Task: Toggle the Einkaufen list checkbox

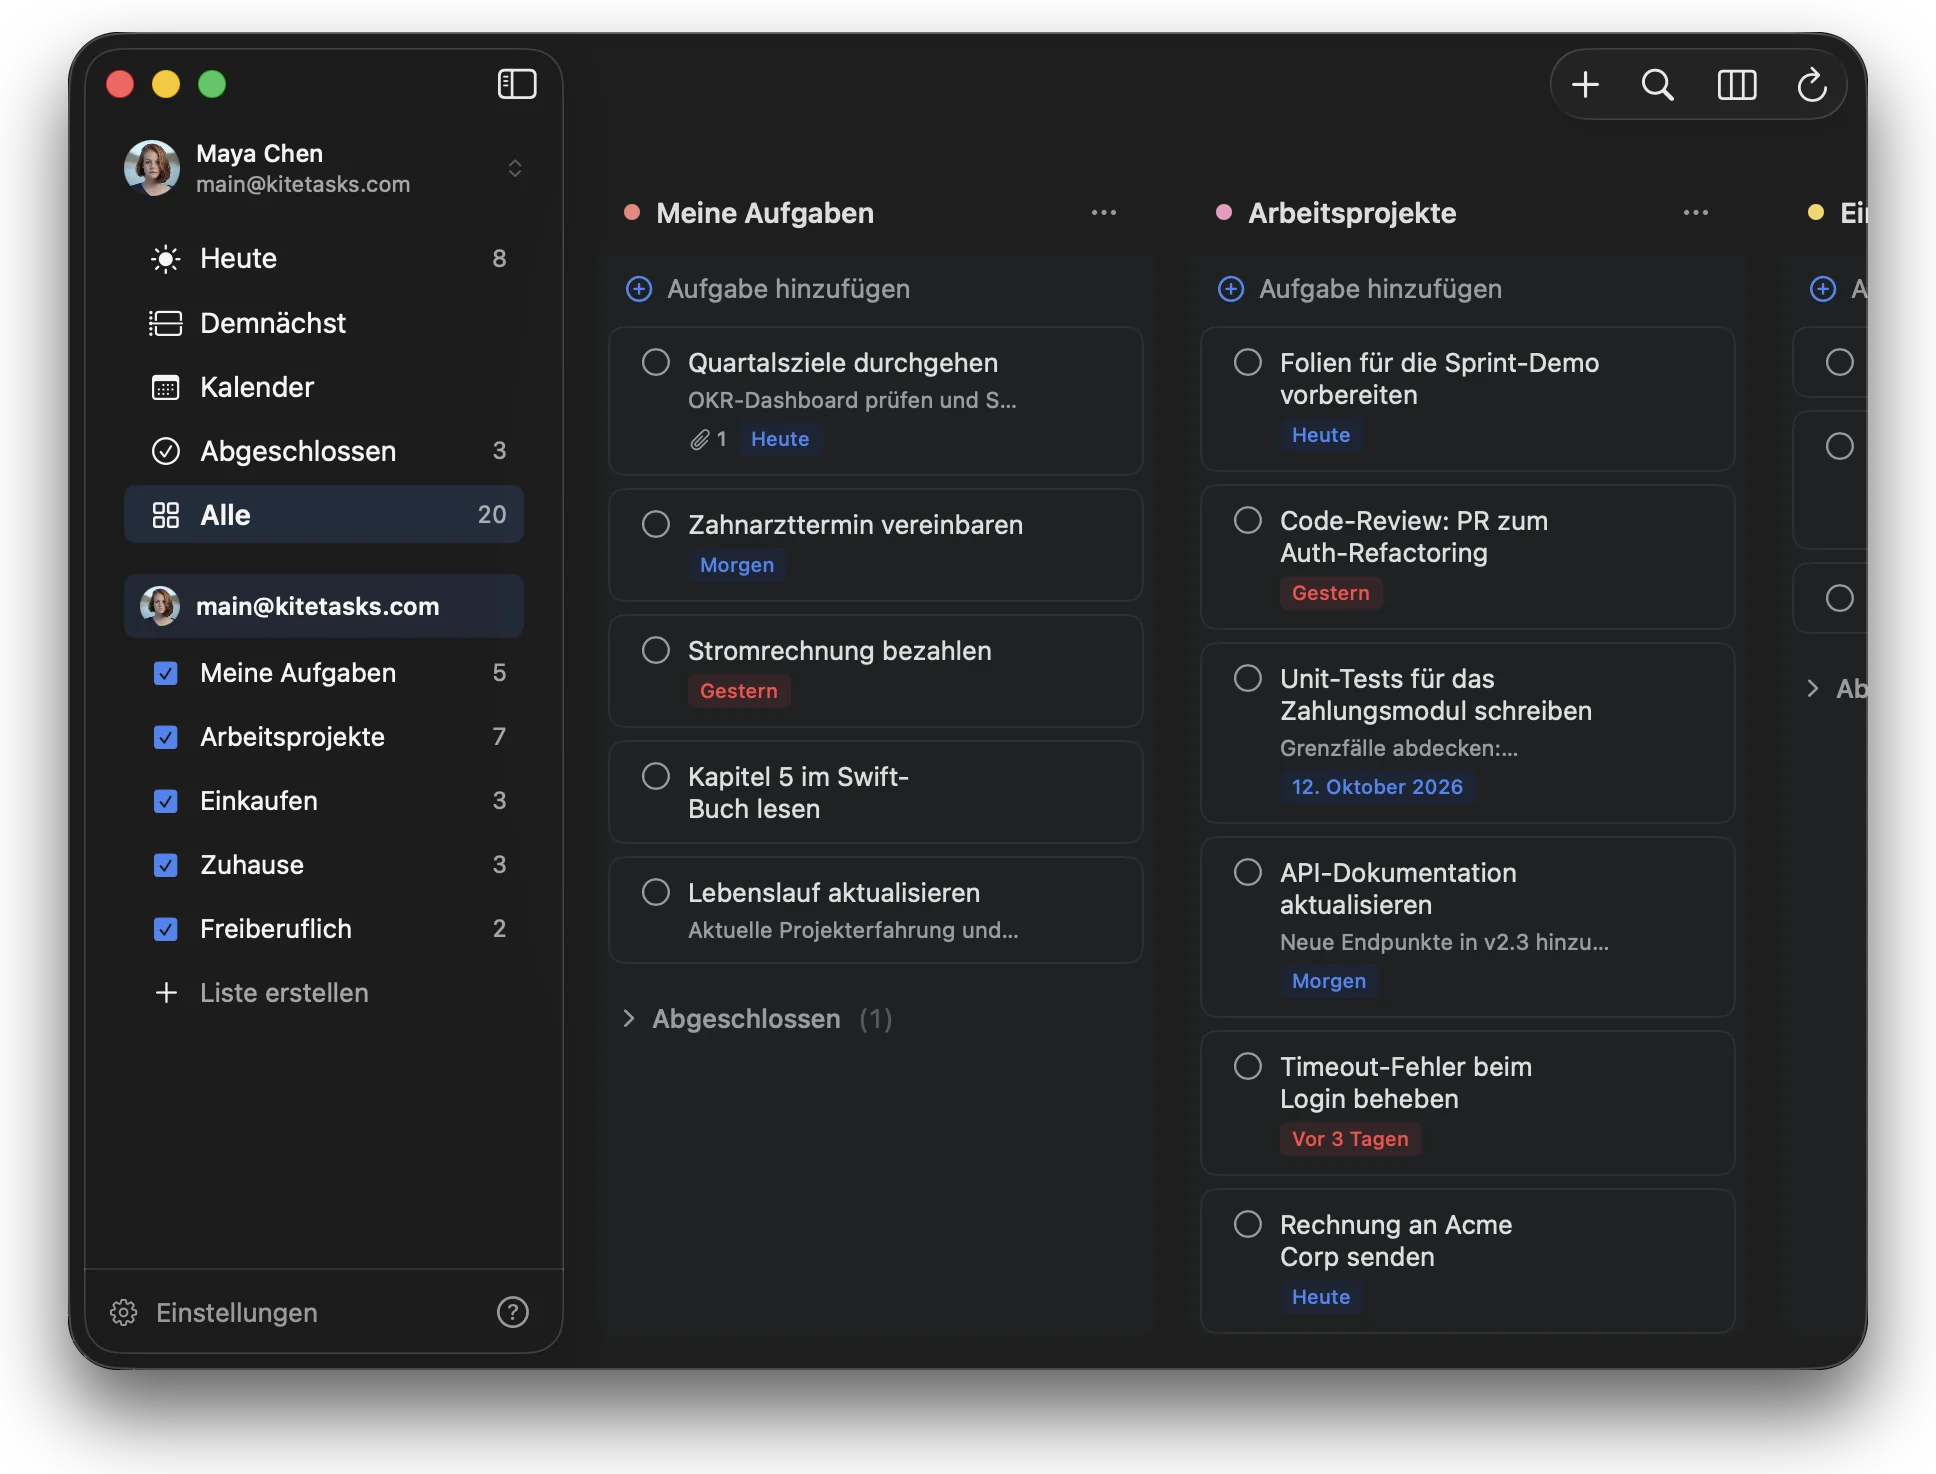Action: point(166,801)
